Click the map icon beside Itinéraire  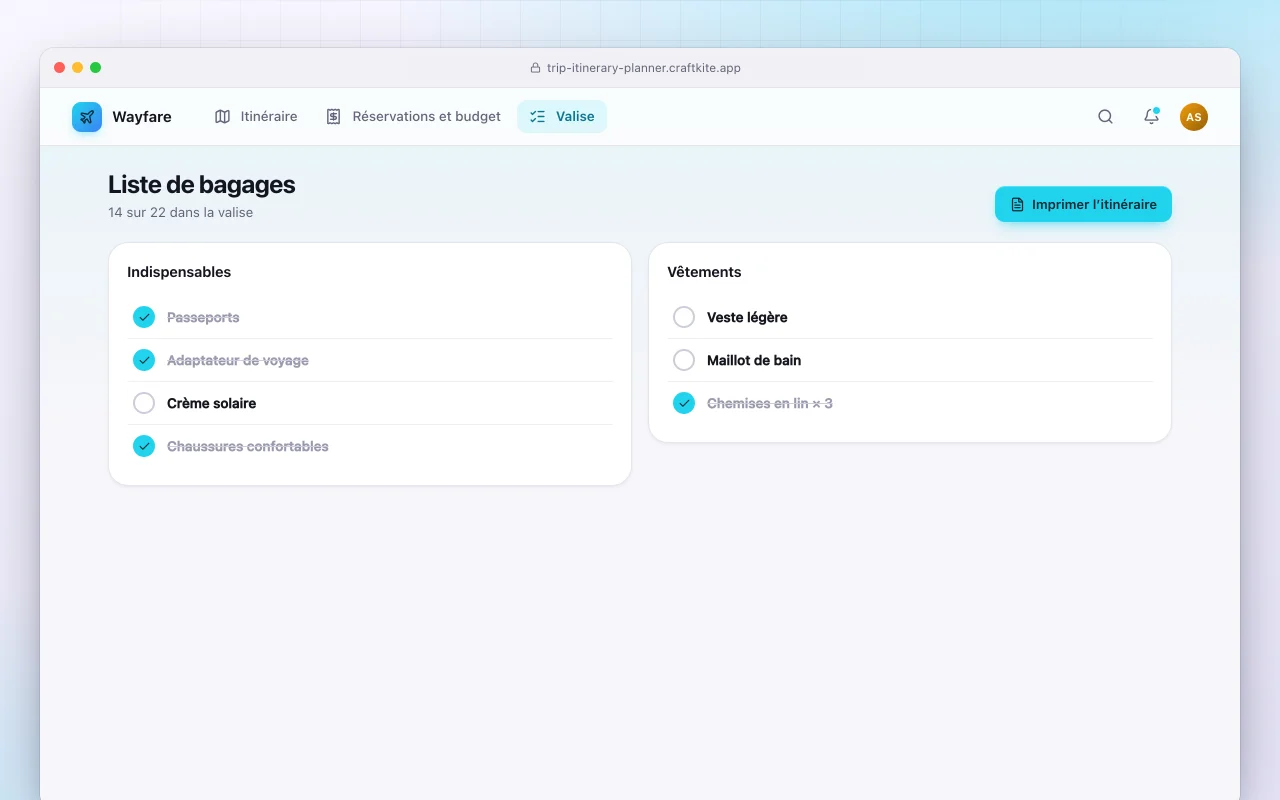tap(223, 117)
